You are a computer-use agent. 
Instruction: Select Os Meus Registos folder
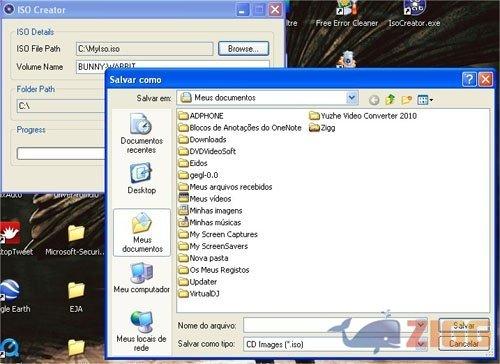[214, 270]
